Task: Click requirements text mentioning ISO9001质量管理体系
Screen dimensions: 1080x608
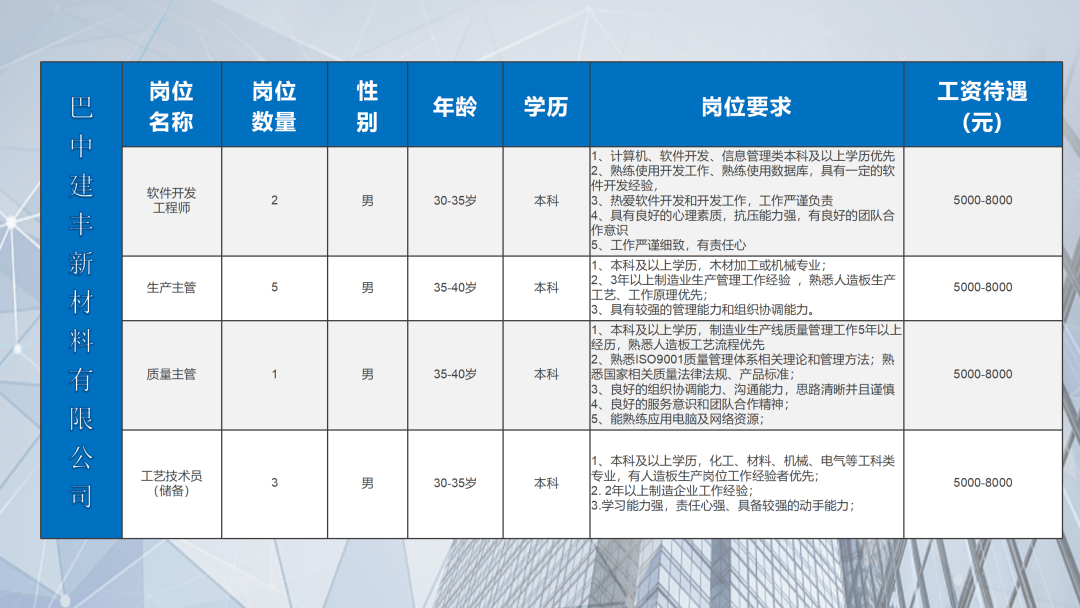Action: coord(746,374)
